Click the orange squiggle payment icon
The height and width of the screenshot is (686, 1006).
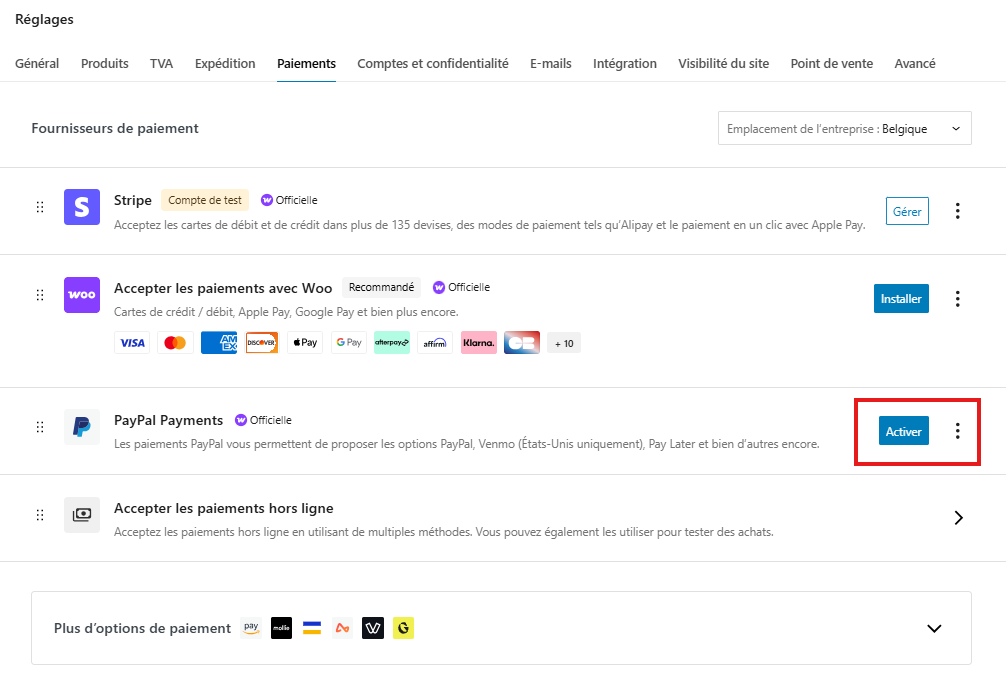point(342,628)
